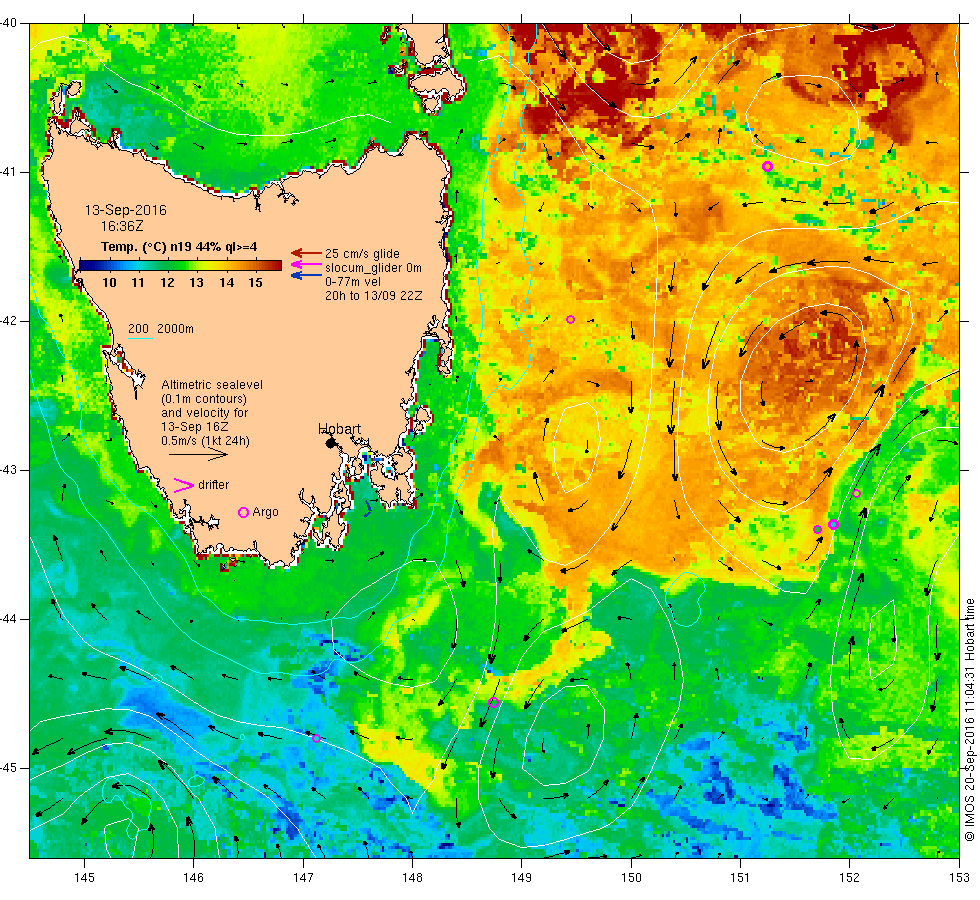Click the 'Altimetric sealevel' caption line
Viewport: 980px width, 900px height.
tap(212, 385)
